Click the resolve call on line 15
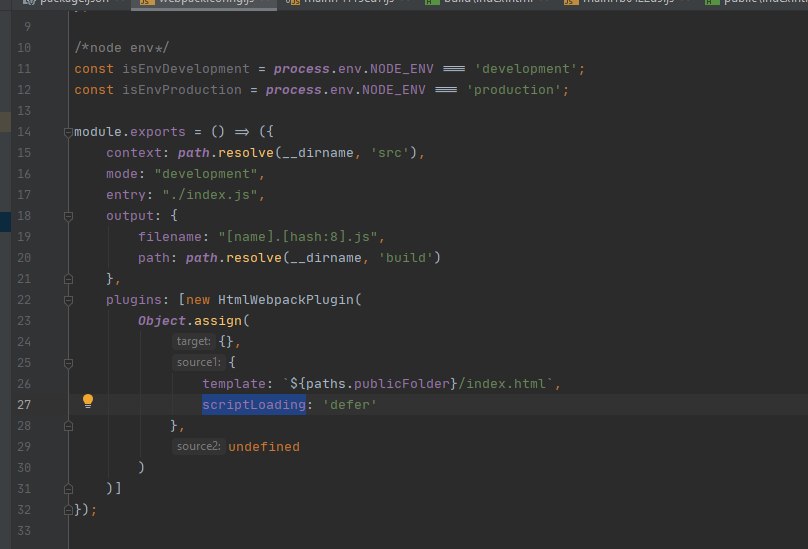This screenshot has height=549, width=808. [x=246, y=153]
